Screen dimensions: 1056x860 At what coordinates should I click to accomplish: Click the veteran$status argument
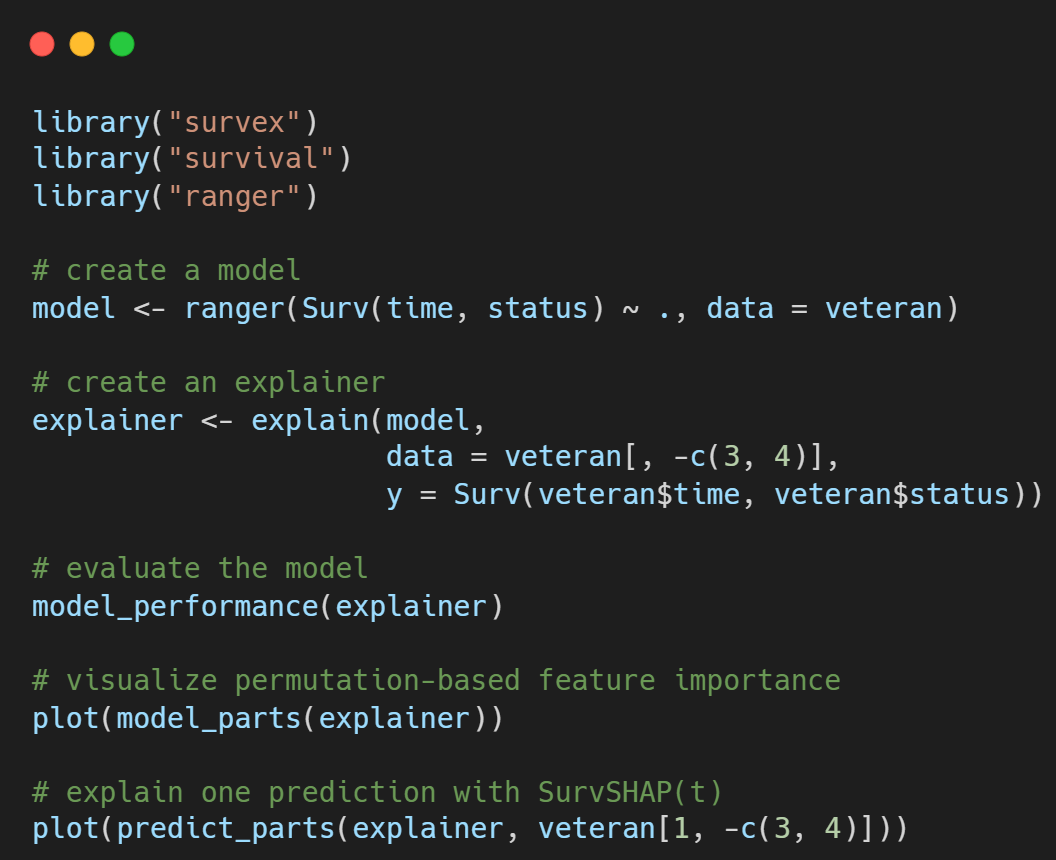[x=892, y=494]
